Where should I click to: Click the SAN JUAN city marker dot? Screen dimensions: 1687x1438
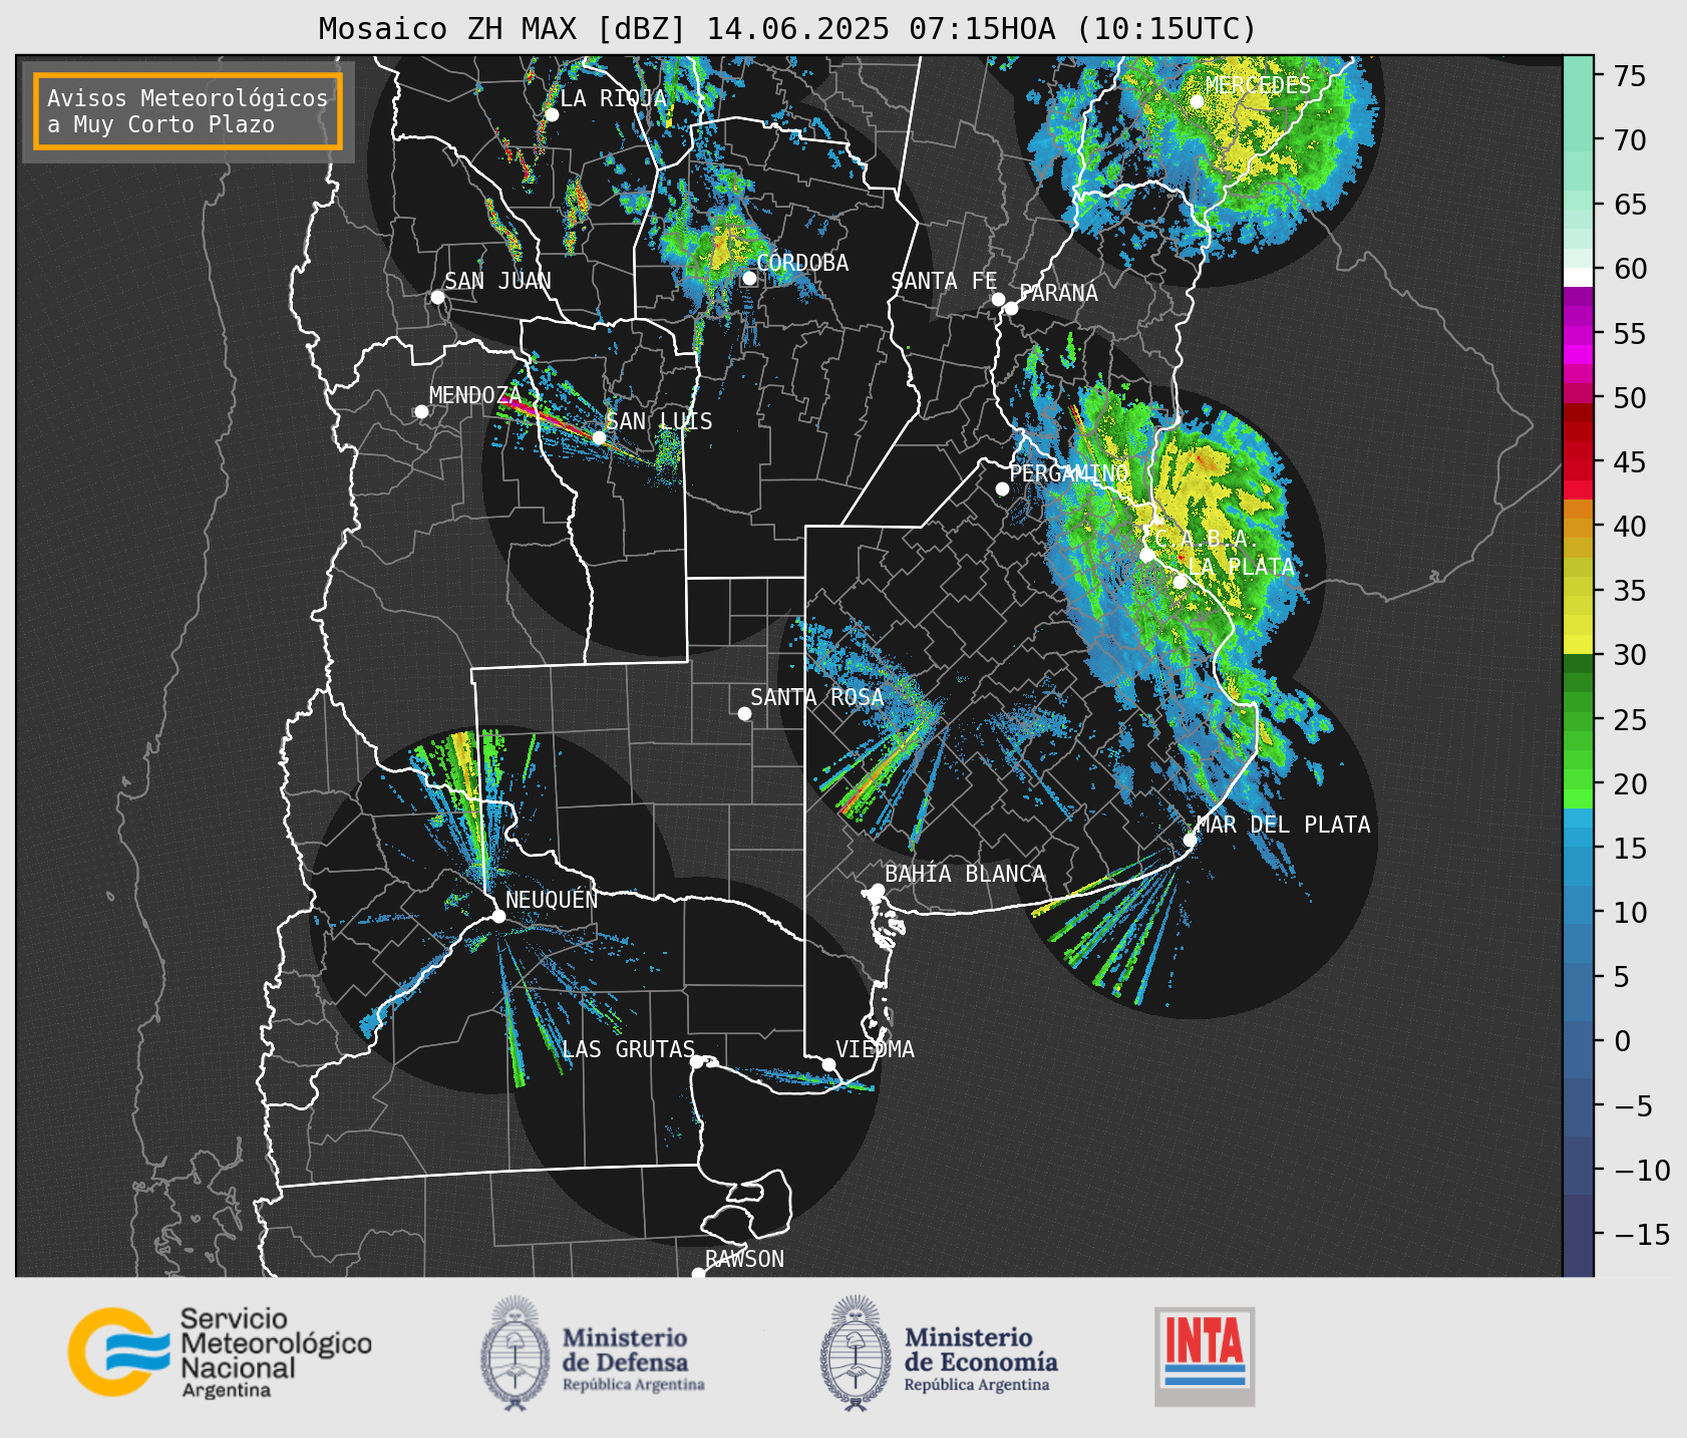pos(437,297)
